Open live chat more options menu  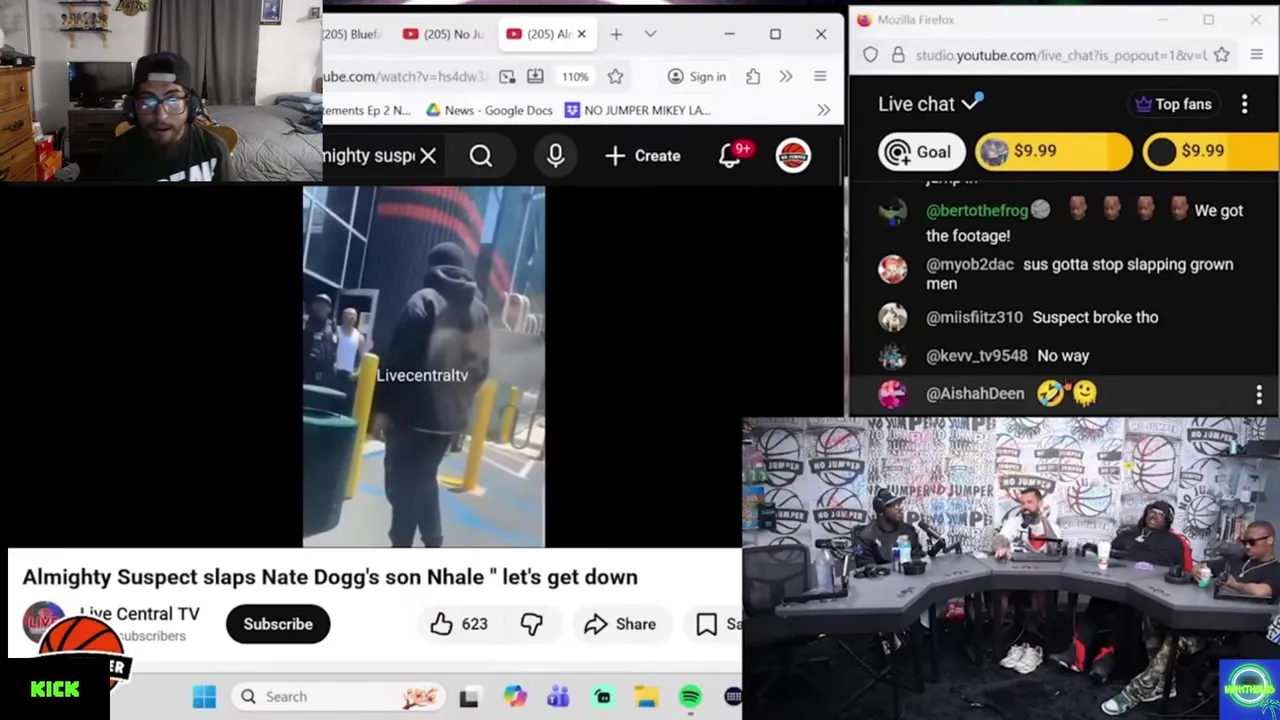tap(1244, 104)
